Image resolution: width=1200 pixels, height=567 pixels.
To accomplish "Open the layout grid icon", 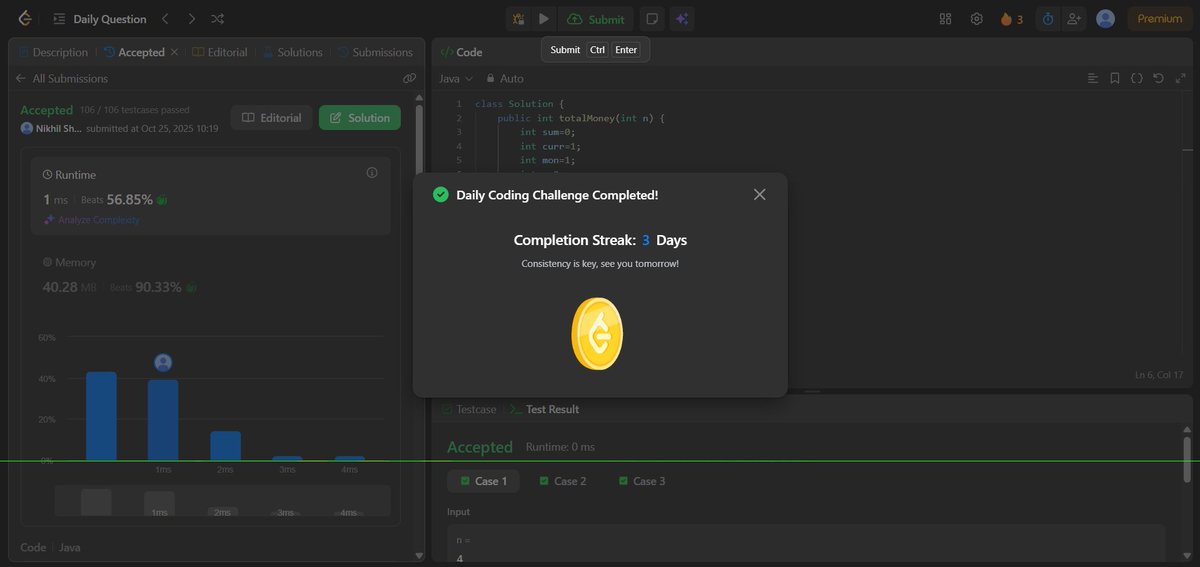I will (x=946, y=19).
